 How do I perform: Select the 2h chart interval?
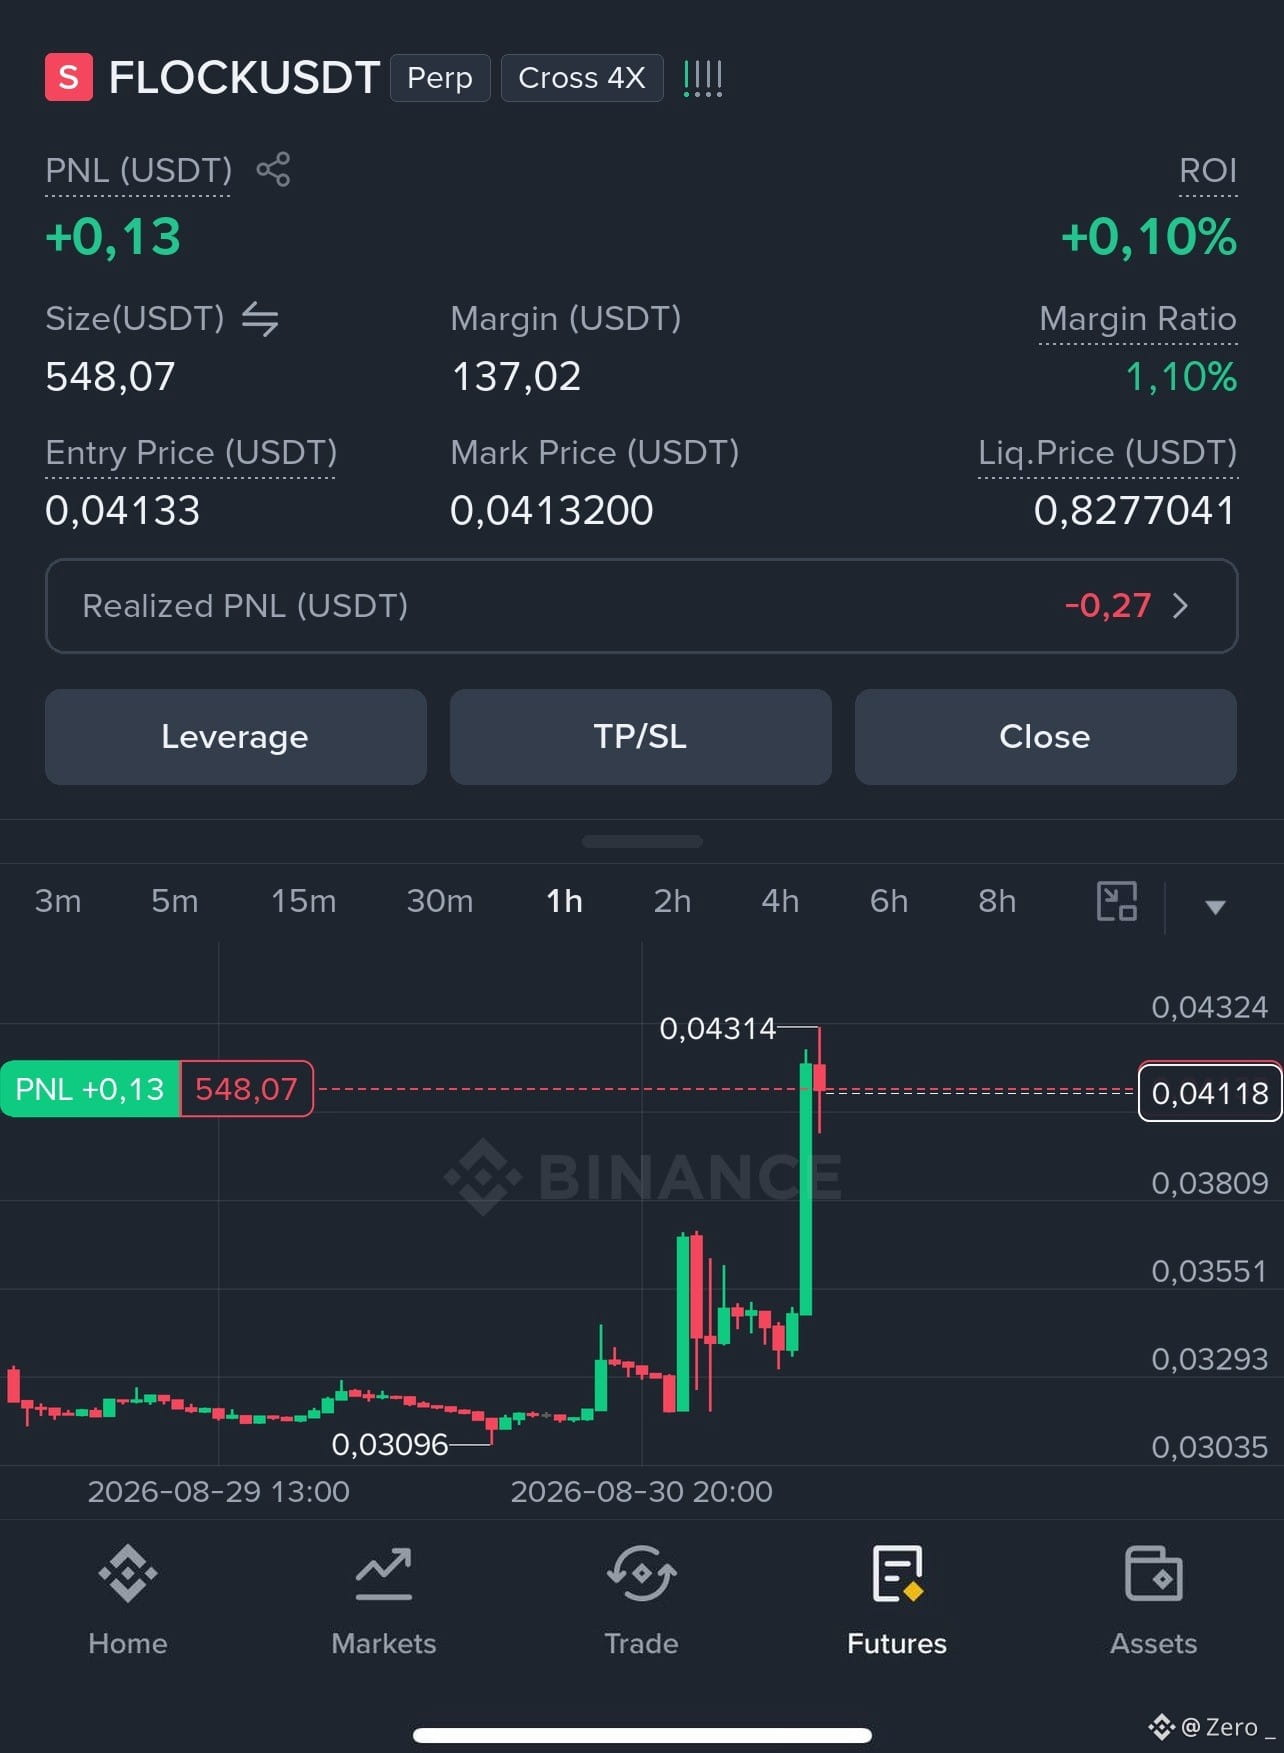tap(673, 901)
